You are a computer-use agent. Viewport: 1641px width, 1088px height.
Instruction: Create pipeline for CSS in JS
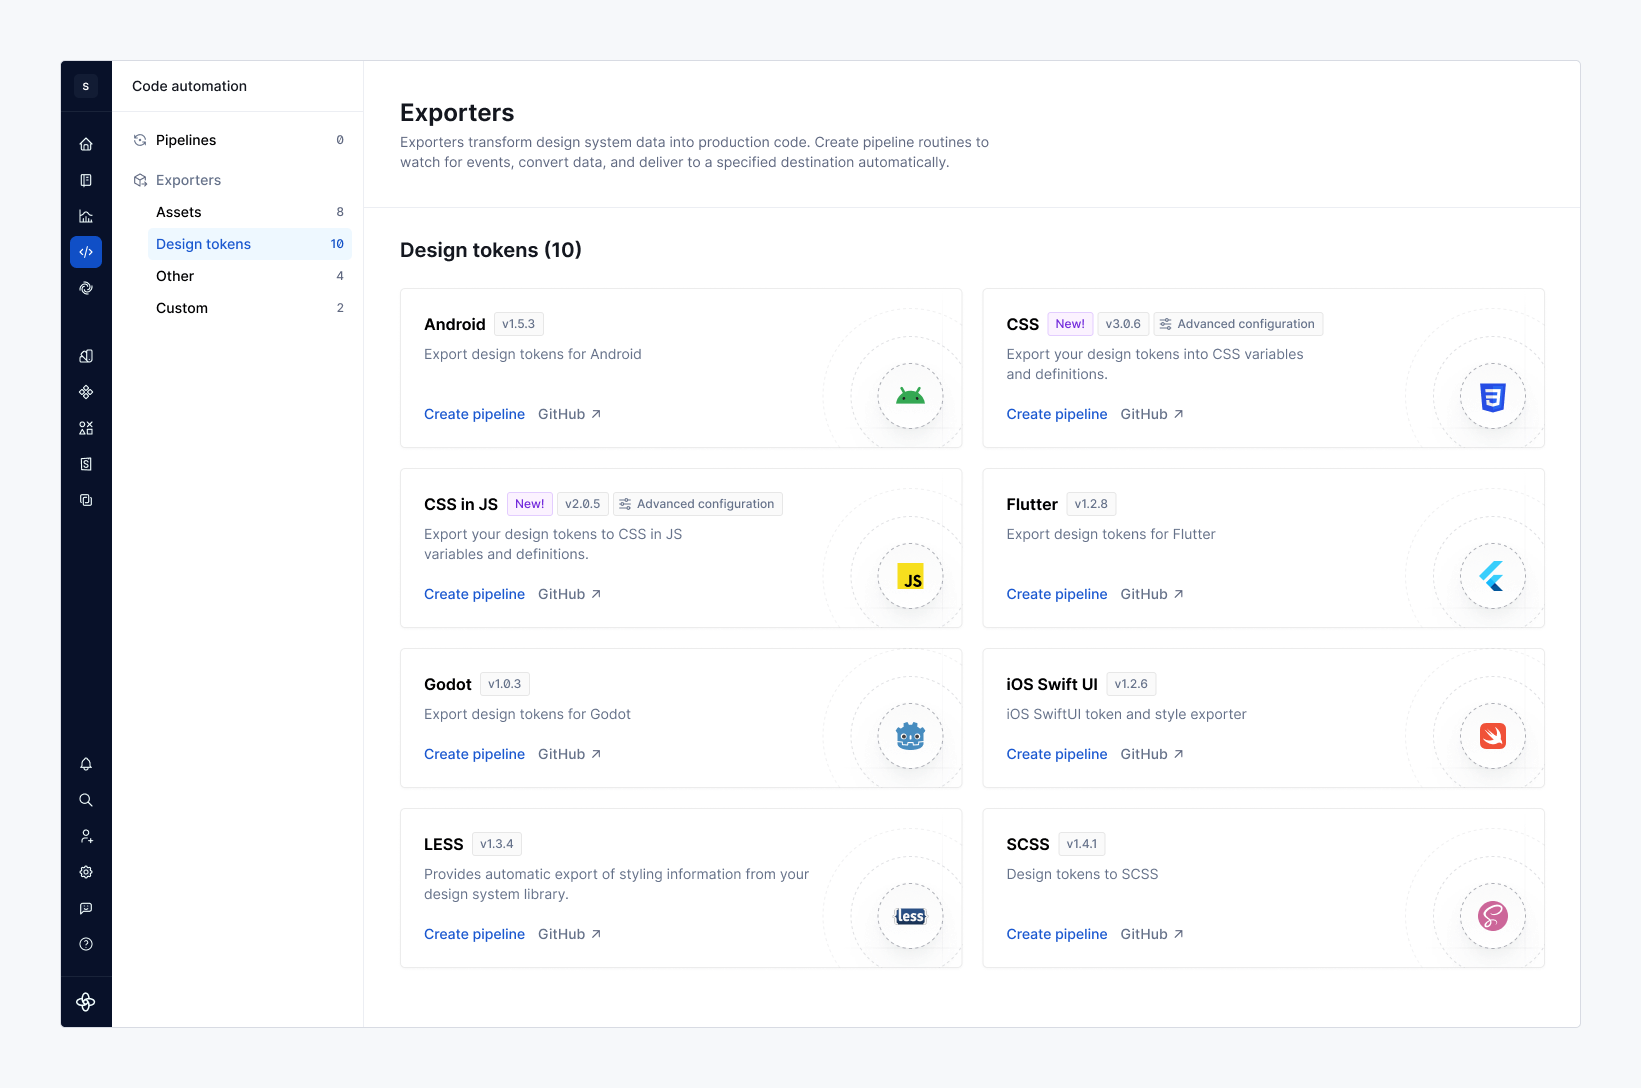click(x=474, y=594)
